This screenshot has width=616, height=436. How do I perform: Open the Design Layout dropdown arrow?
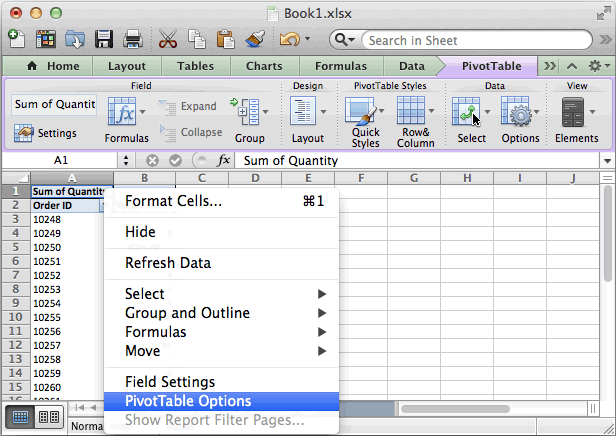pos(323,112)
